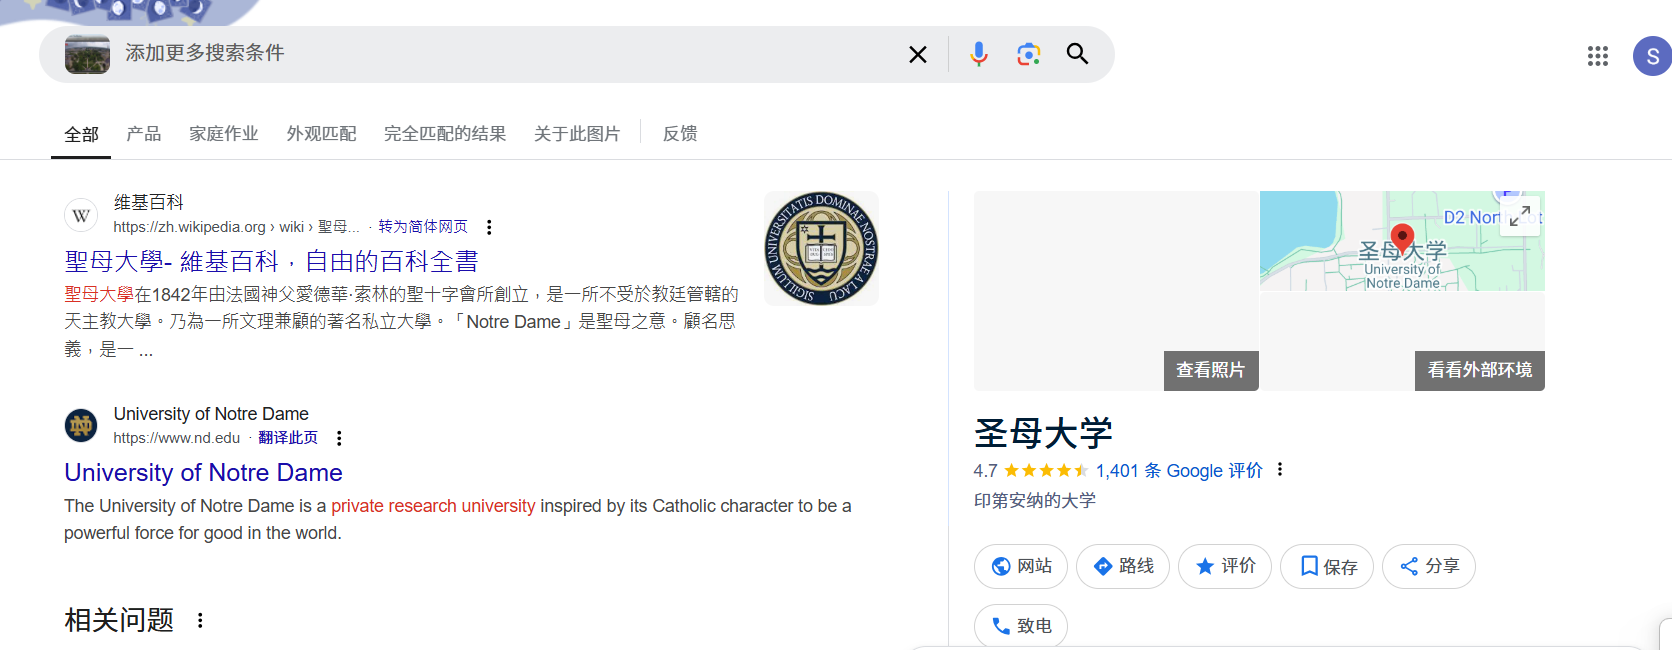1672x650 pixels.
Task: Click 看看外部环境 button
Action: coord(1480,370)
